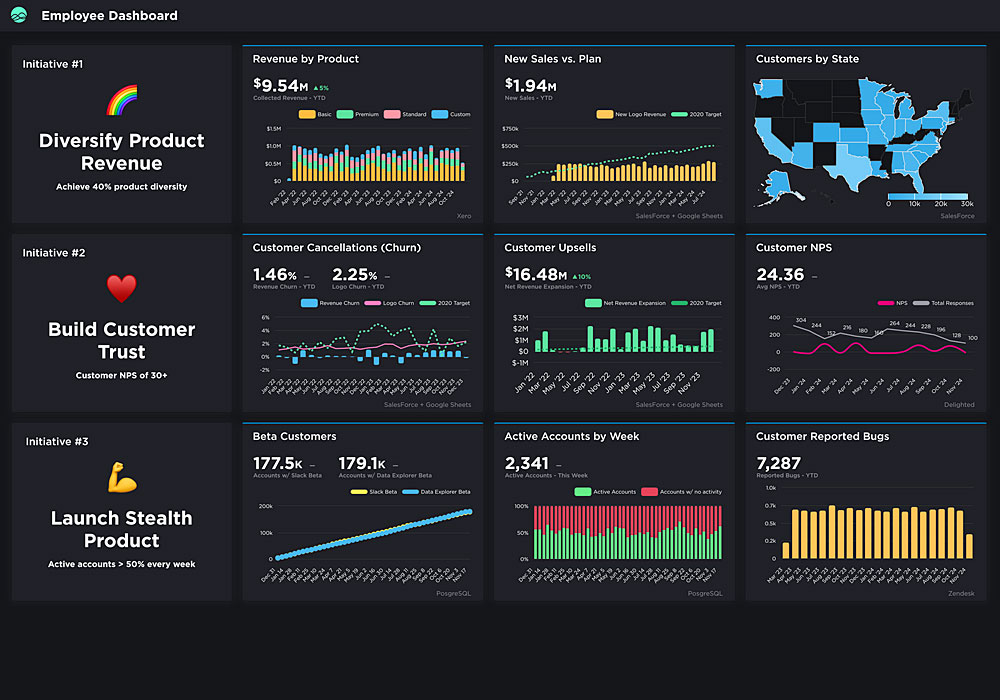Select the Launch Stealth Product initiative heading
The width and height of the screenshot is (1000, 700).
[121, 529]
